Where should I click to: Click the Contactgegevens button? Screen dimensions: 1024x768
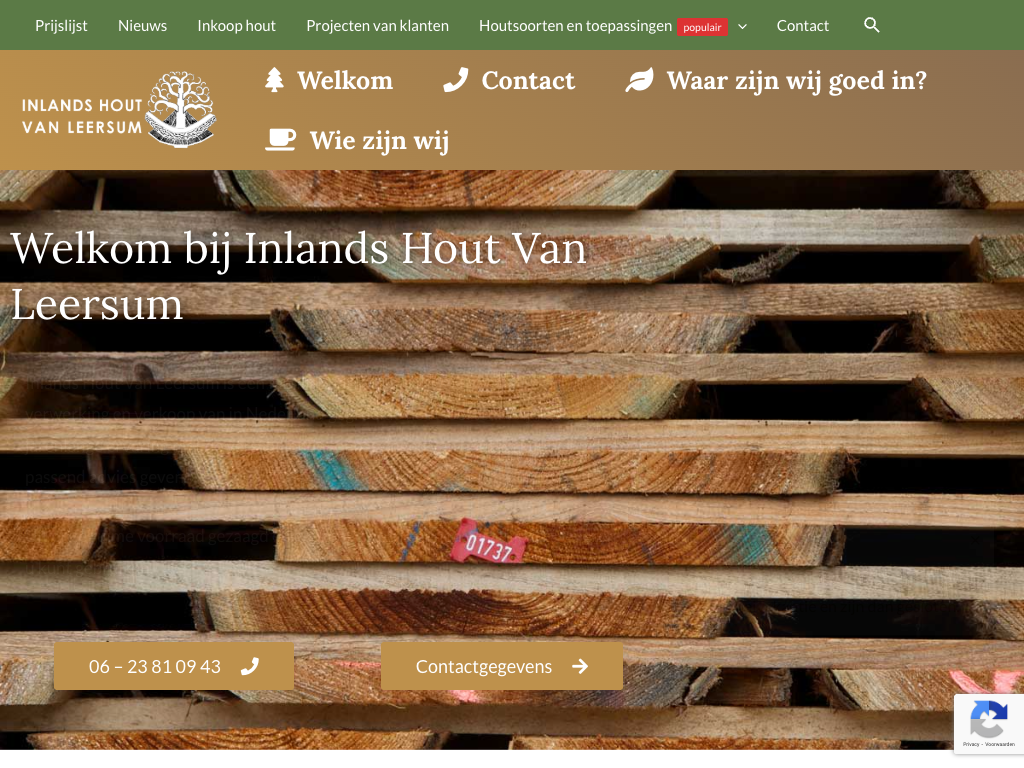502,666
